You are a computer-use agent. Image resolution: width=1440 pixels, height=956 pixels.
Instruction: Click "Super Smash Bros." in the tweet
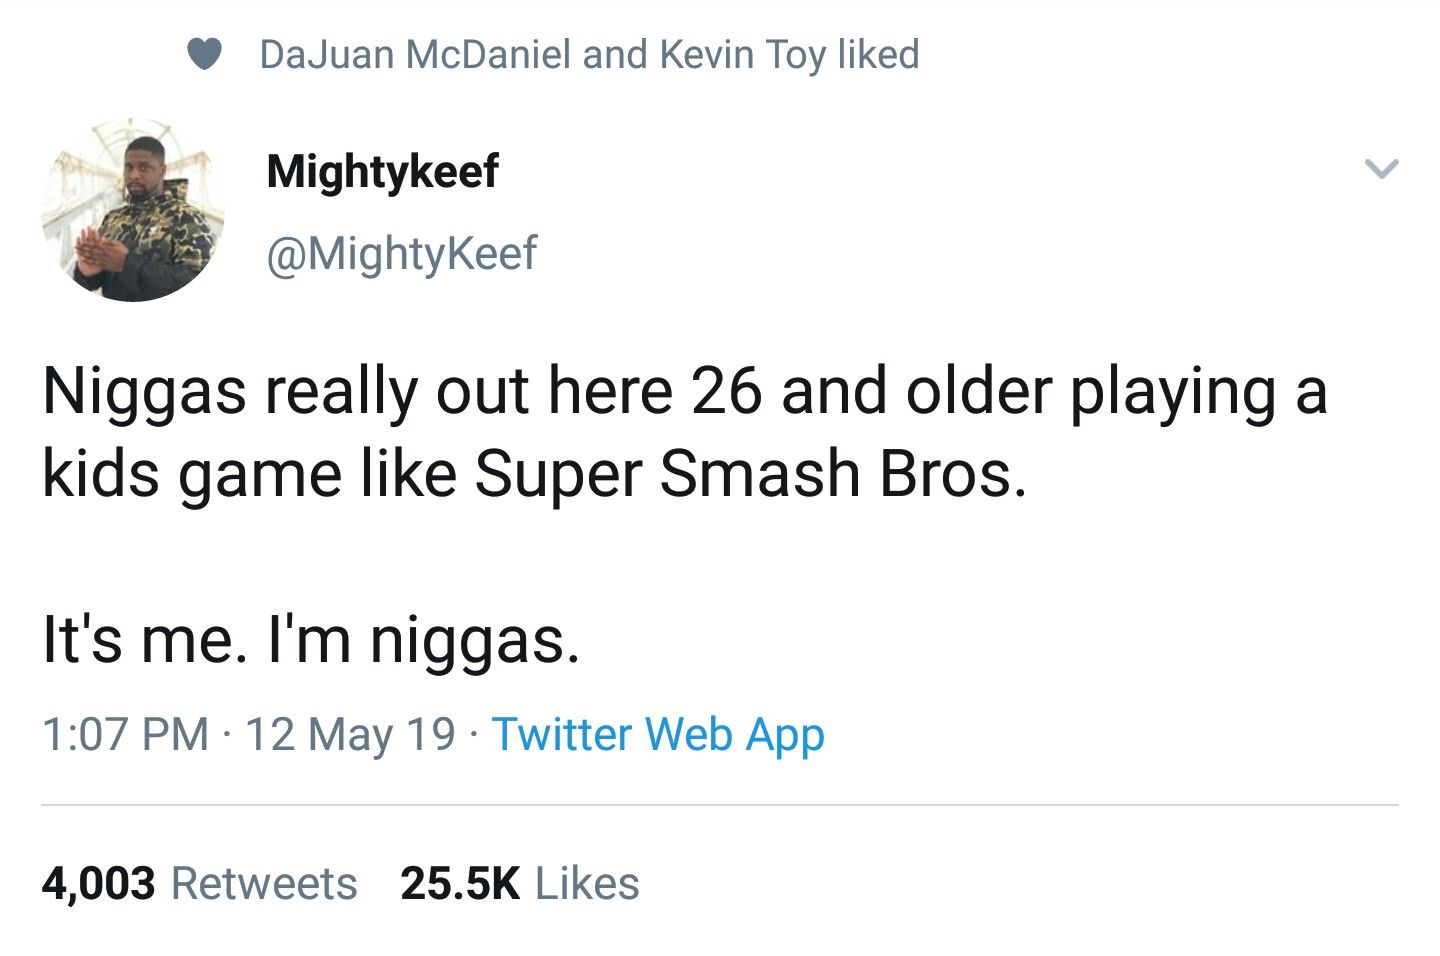point(750,474)
